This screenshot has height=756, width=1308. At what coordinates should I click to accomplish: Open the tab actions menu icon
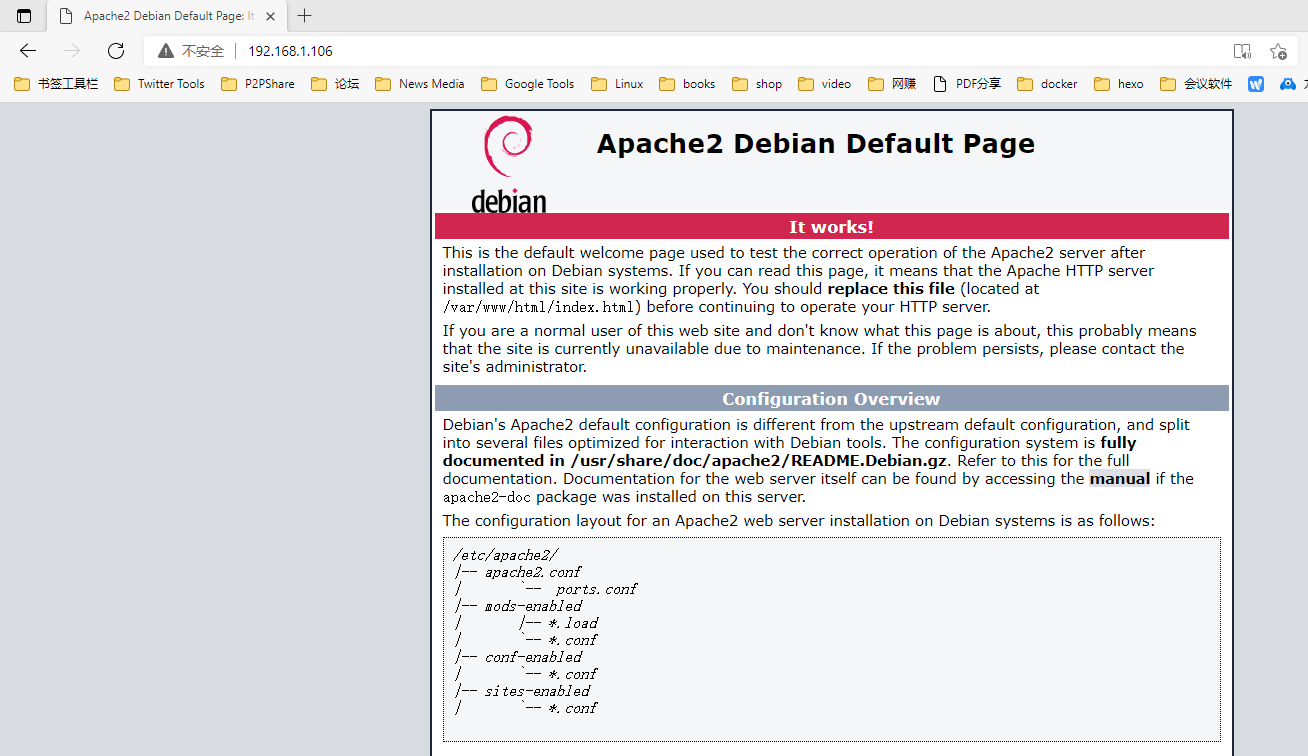24,16
